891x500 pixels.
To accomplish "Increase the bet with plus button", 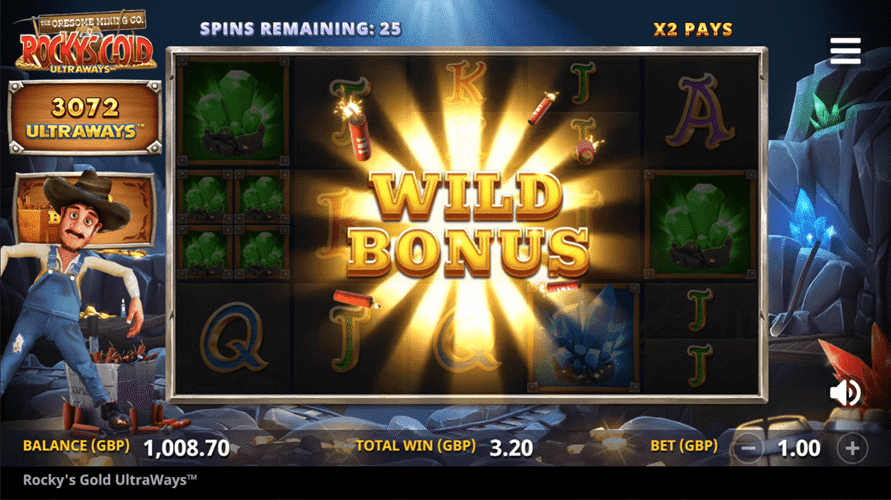I will point(852,449).
